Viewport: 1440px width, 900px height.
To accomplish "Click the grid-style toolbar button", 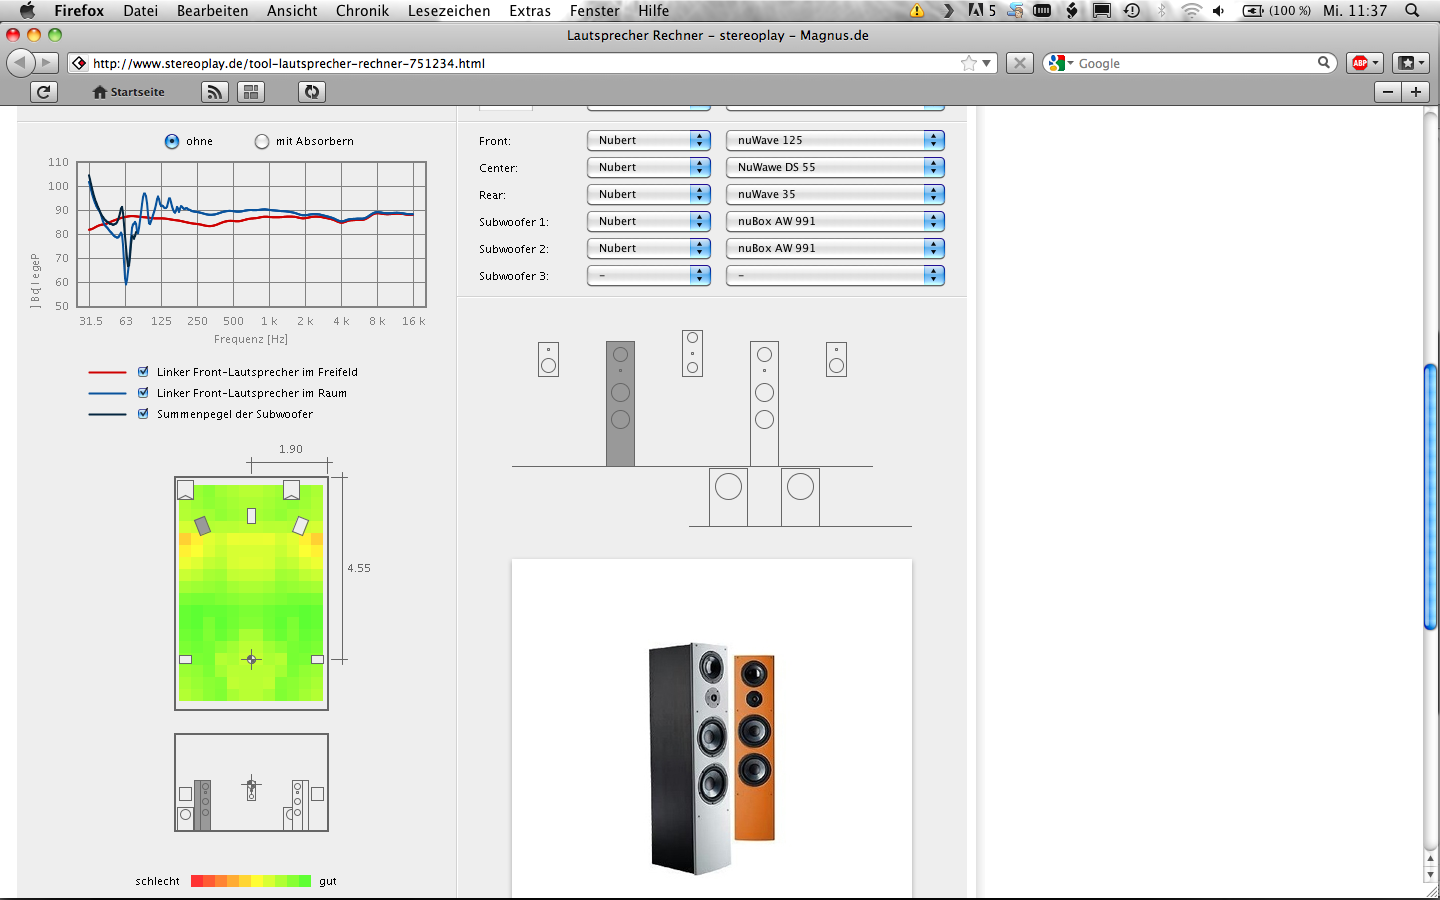I will (251, 92).
